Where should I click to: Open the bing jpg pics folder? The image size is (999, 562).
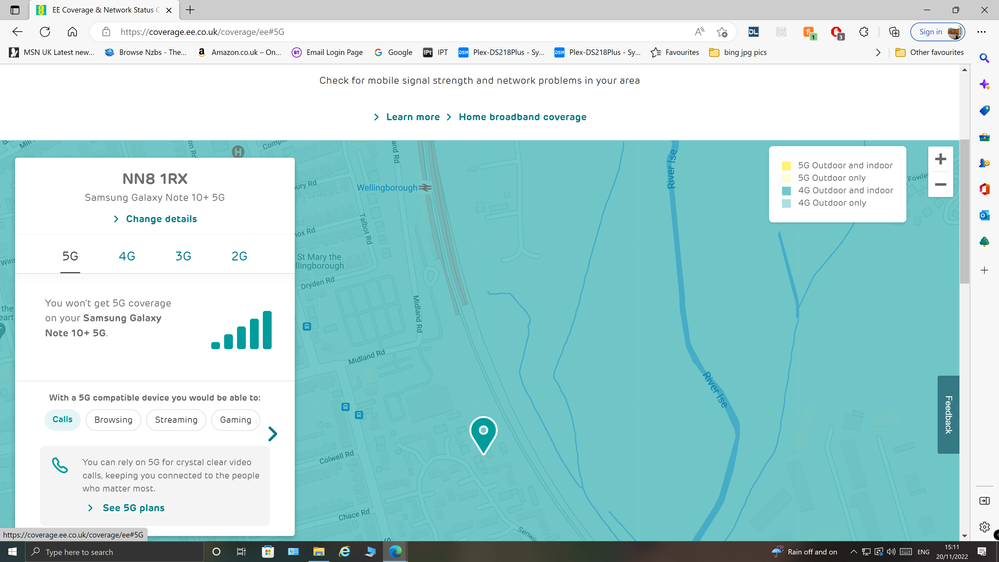coord(738,52)
